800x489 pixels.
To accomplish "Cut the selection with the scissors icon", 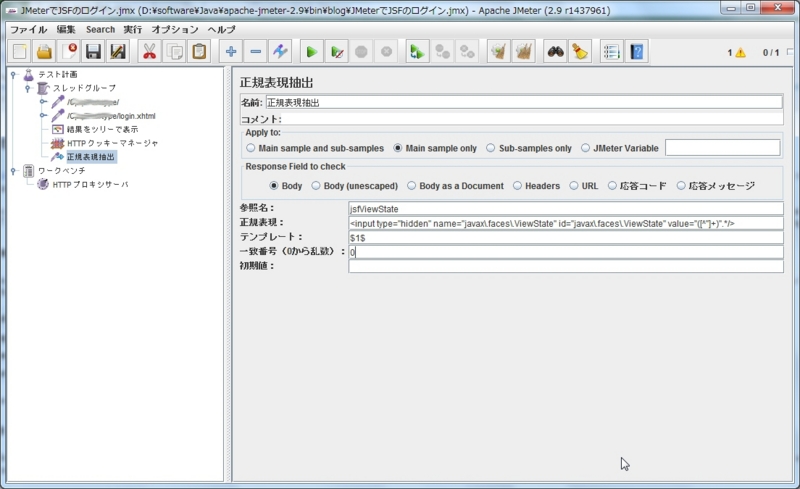I will click(x=149, y=52).
